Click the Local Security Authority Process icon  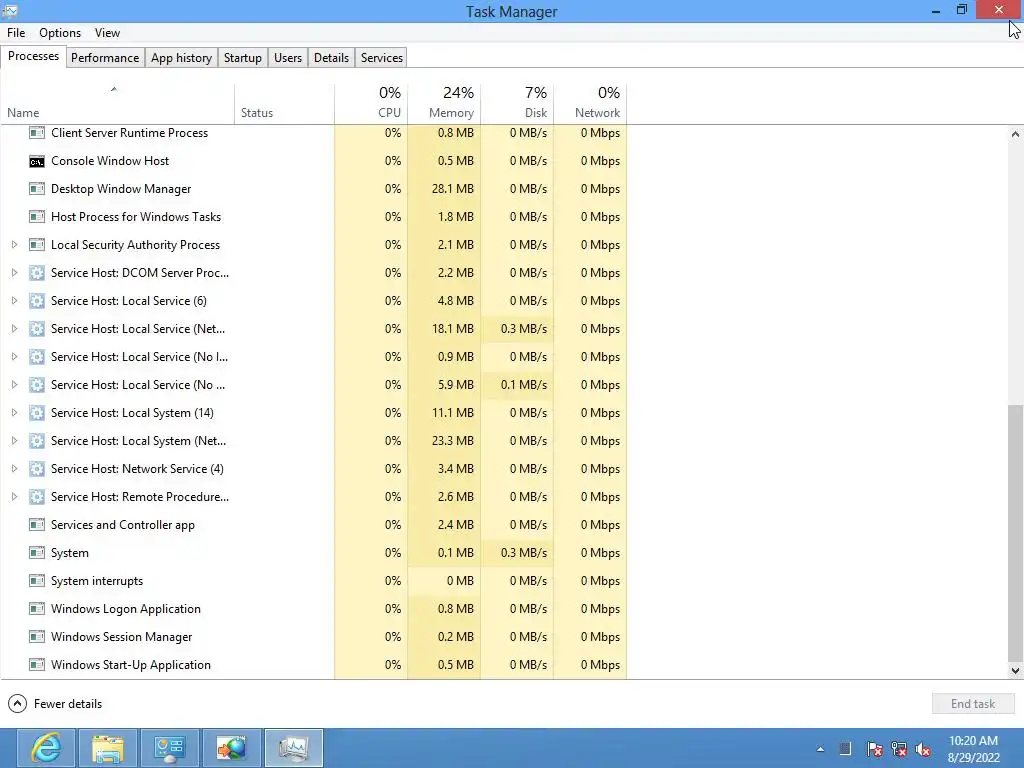[x=37, y=245]
